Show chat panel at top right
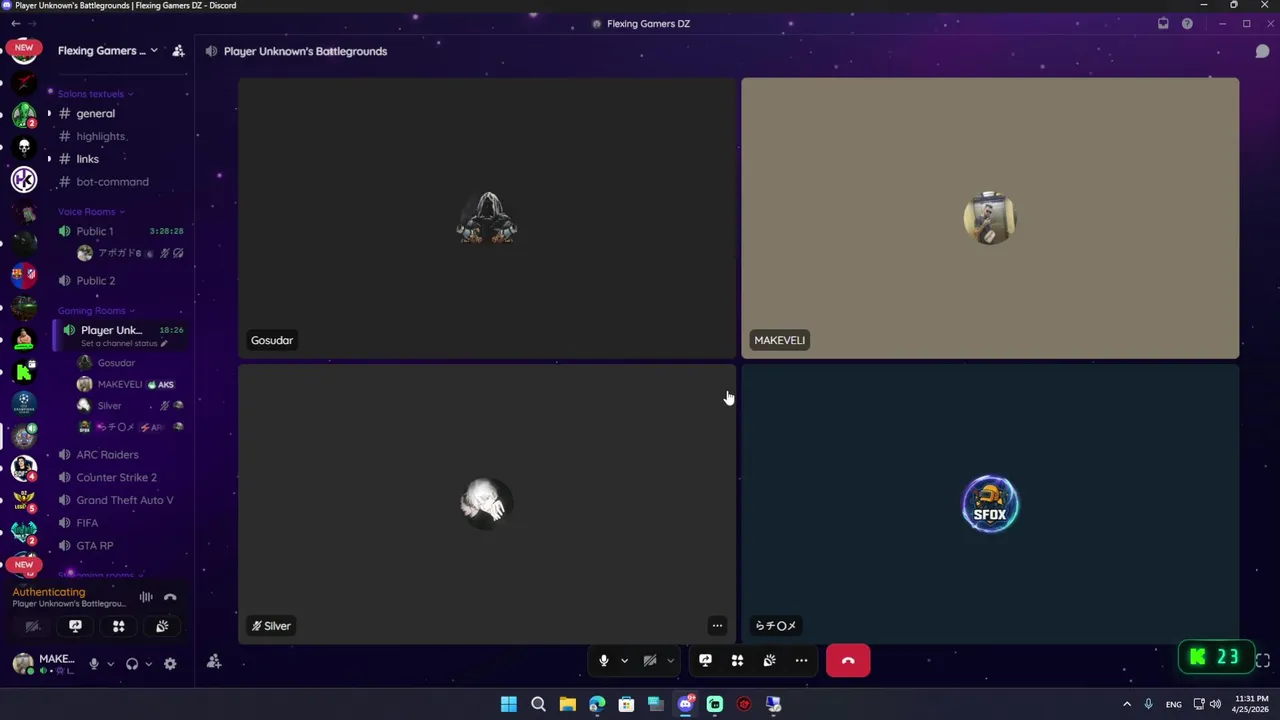 point(1262,51)
